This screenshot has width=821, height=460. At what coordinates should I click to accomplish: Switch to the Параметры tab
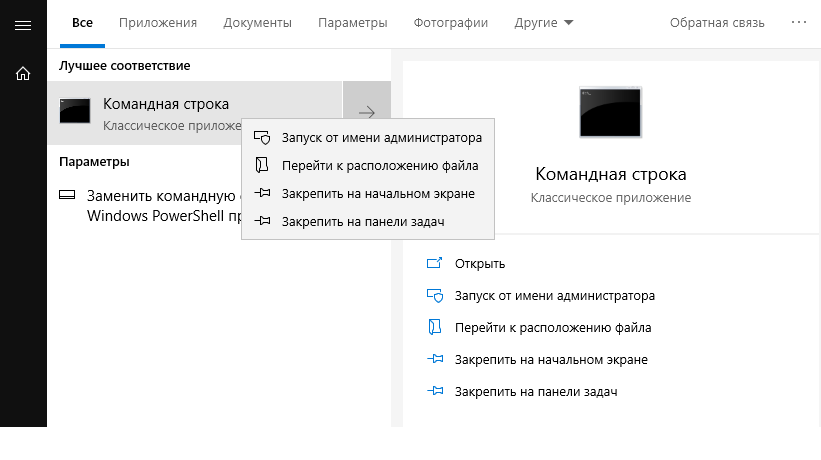coord(352,23)
